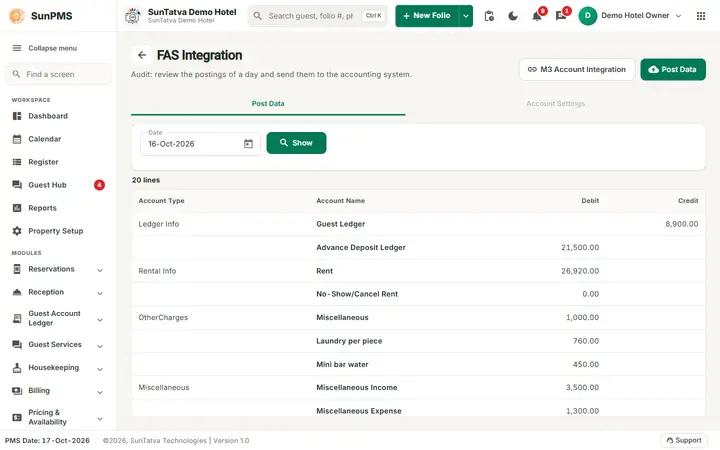Click the Support button in footer

pos(684,440)
